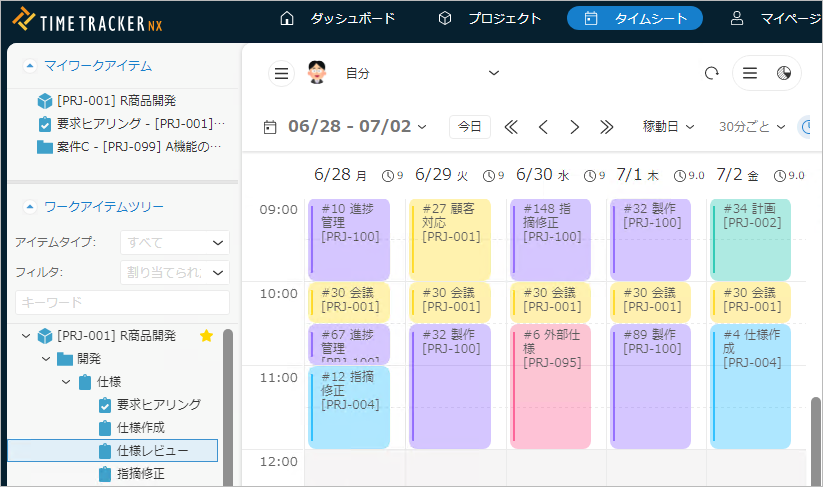Switch to the pie chart view toggle

point(783,73)
